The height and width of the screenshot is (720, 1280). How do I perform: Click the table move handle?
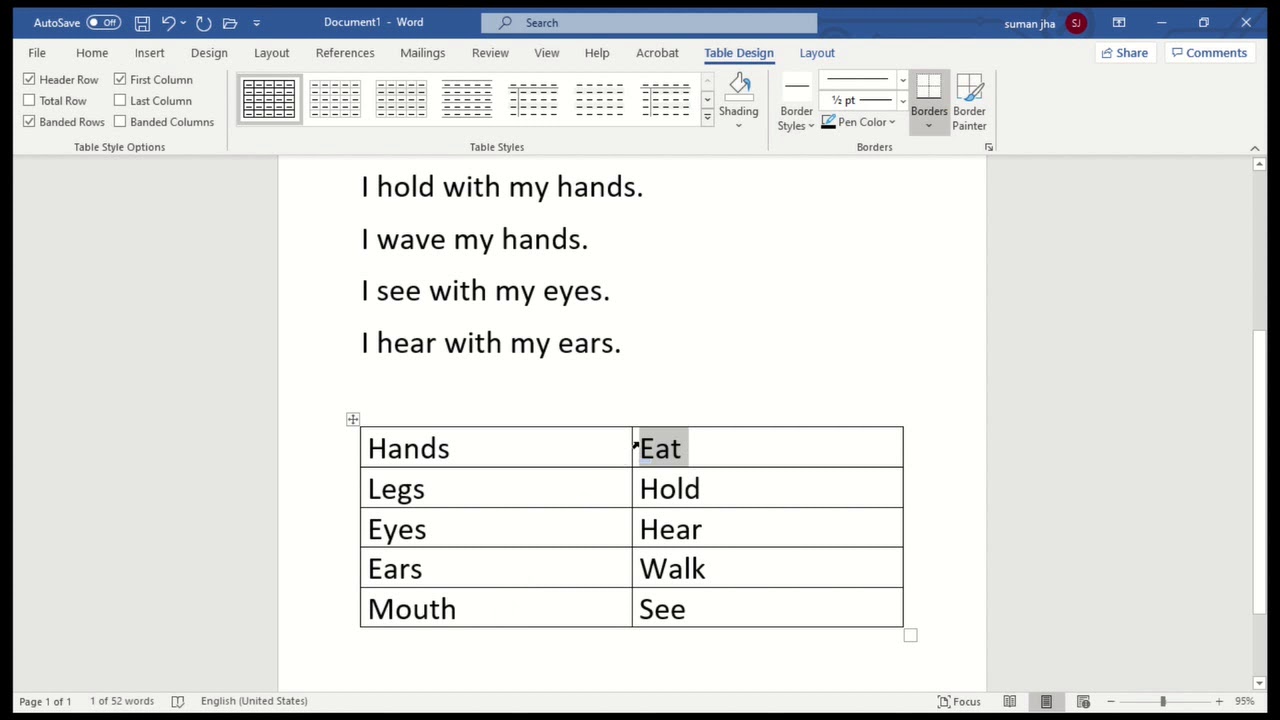[353, 419]
